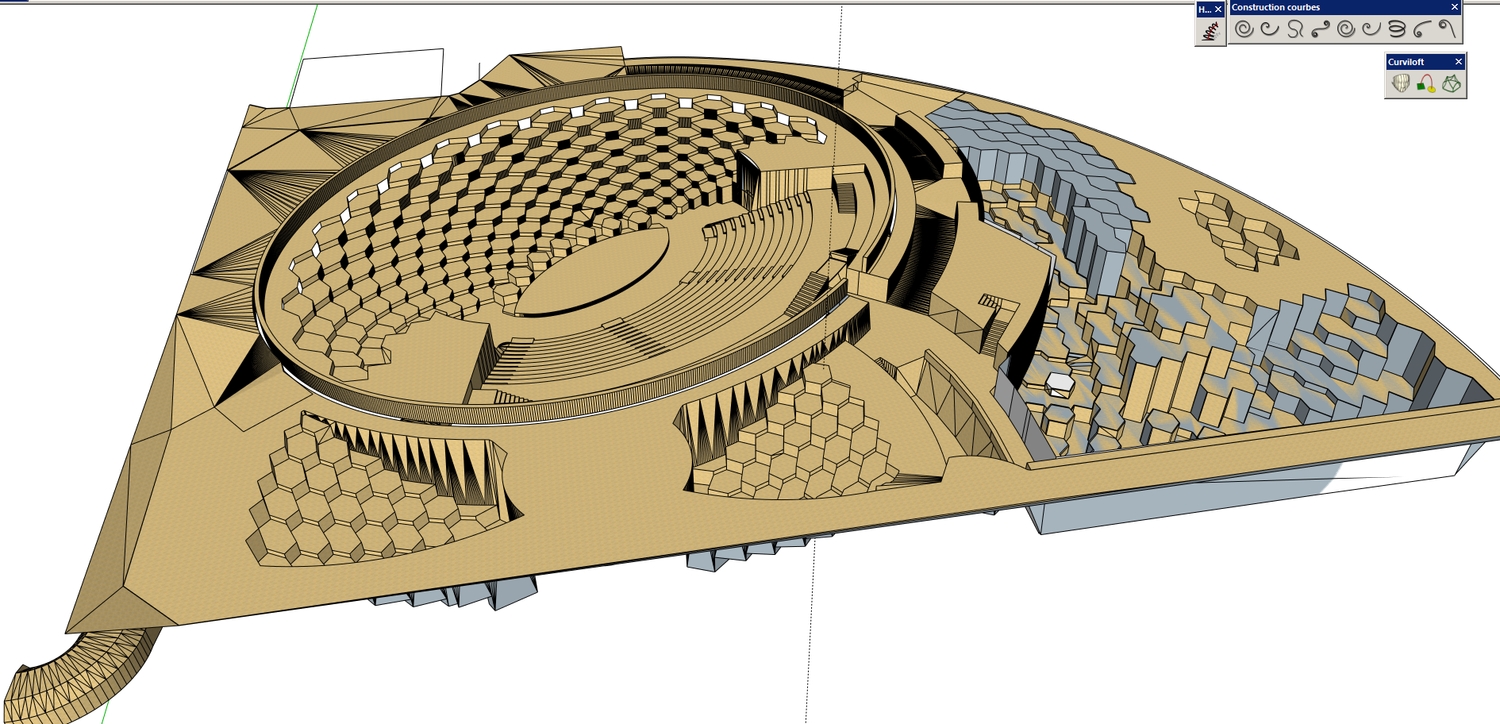Select the eighth curl-with-tail curve tool

tap(1422, 29)
